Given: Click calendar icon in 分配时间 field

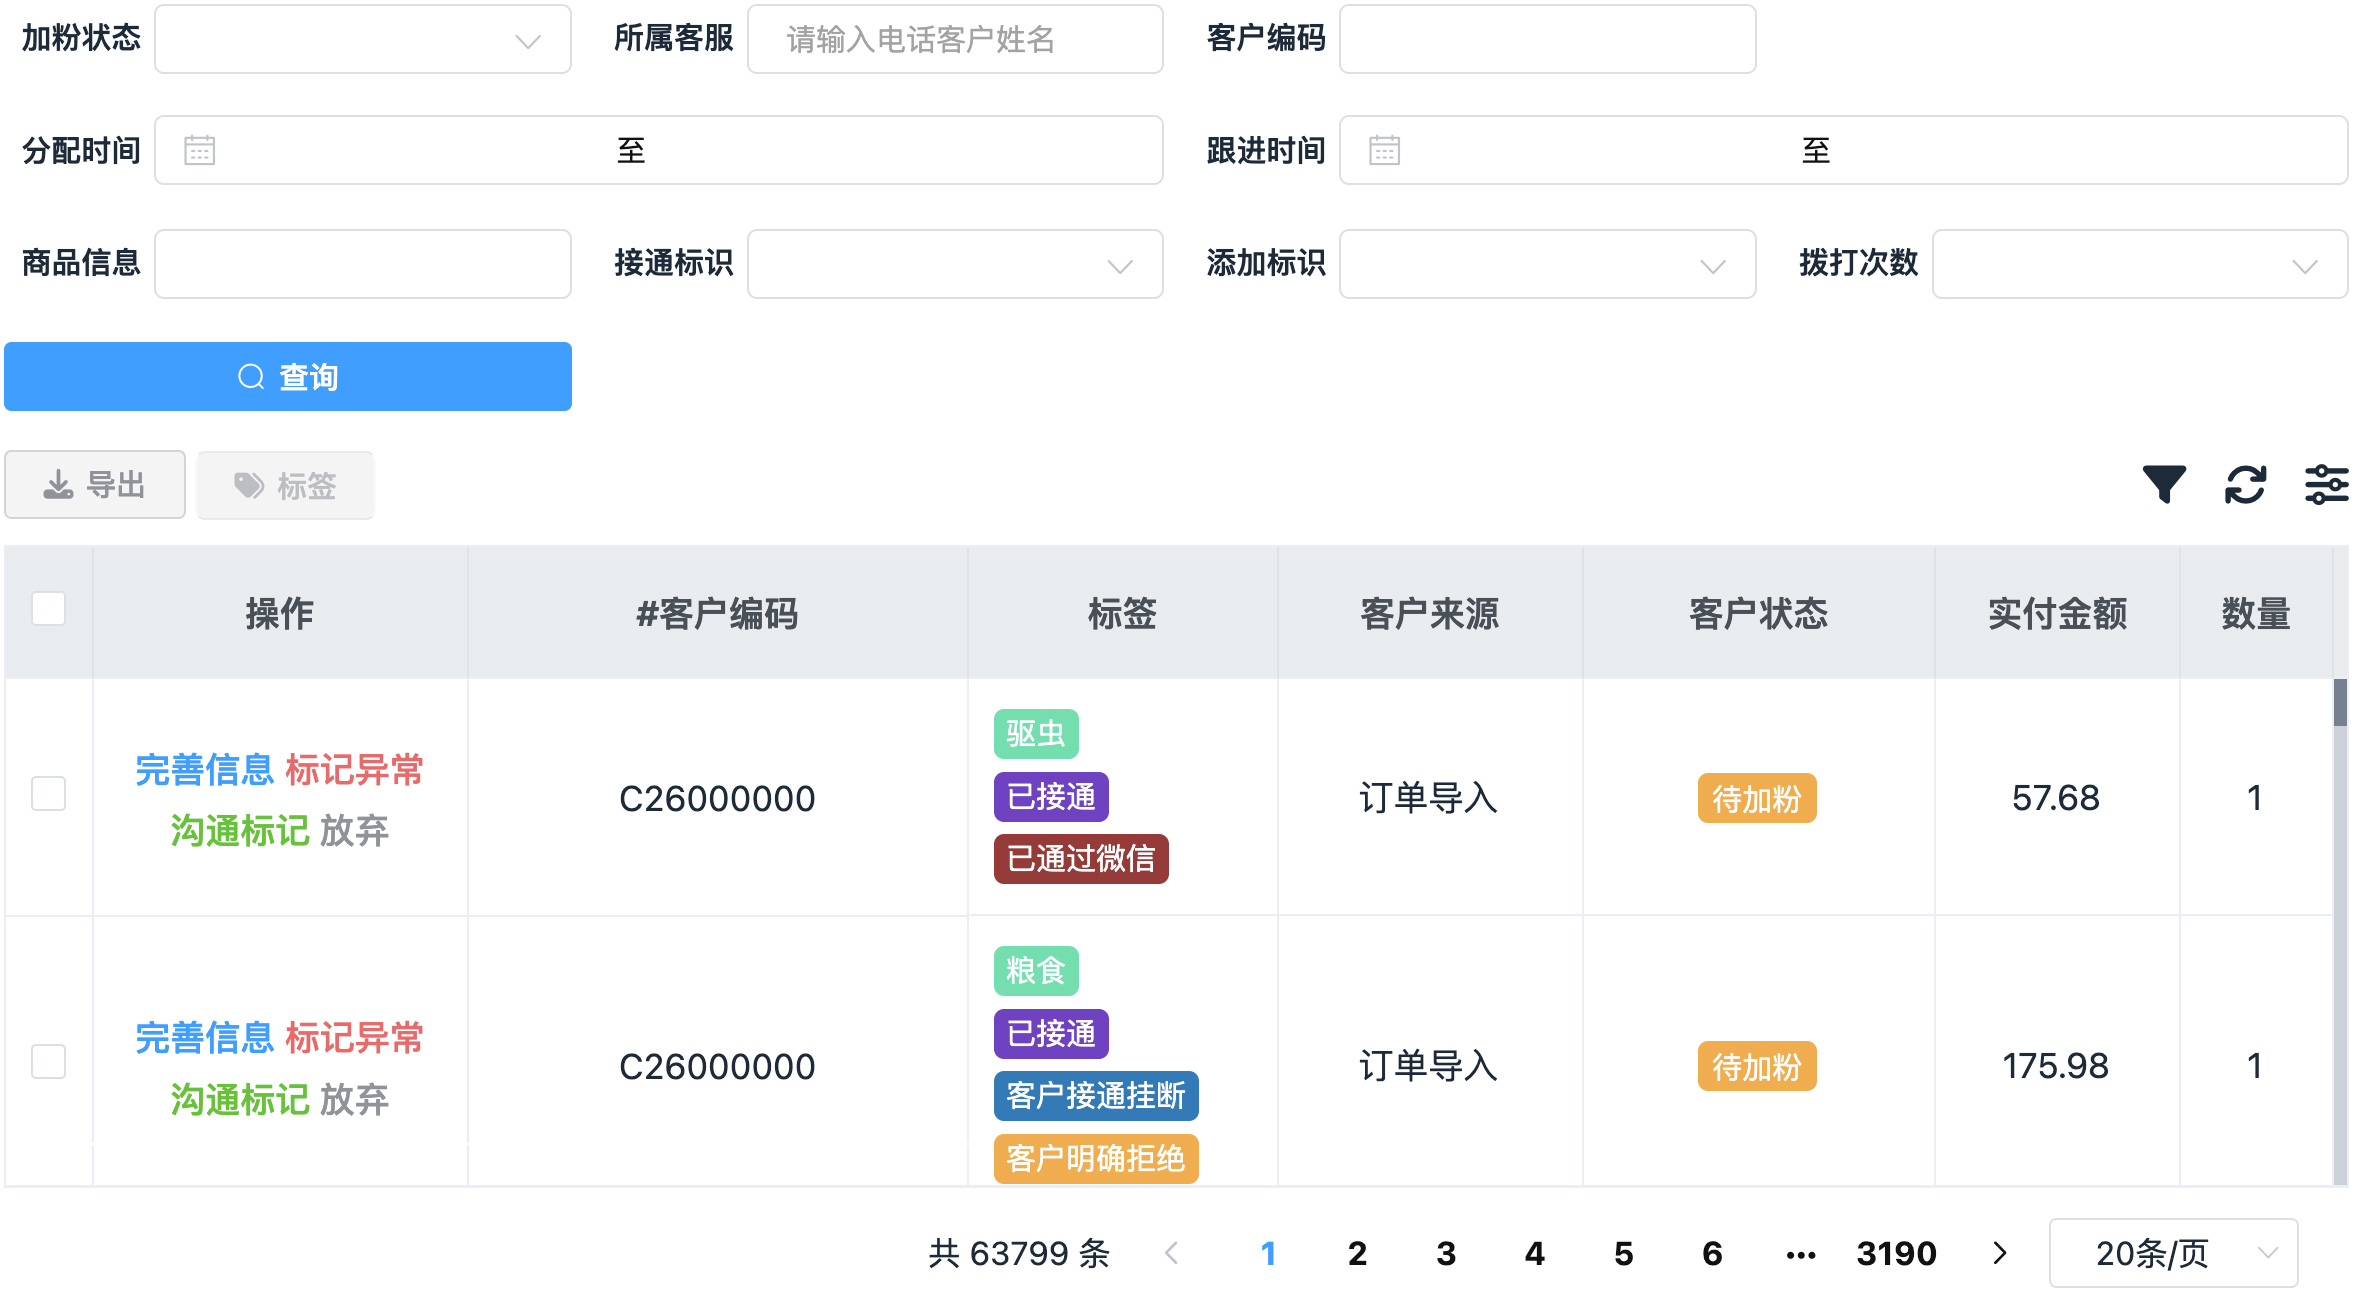Looking at the screenshot, I should (x=199, y=150).
